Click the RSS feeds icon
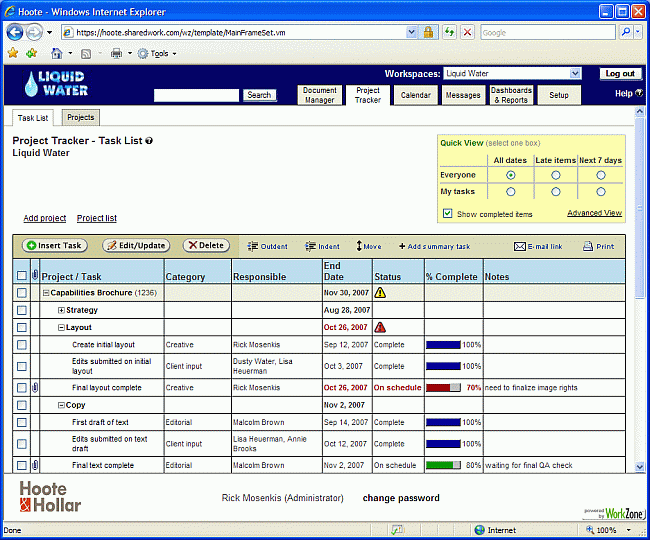 86,53
